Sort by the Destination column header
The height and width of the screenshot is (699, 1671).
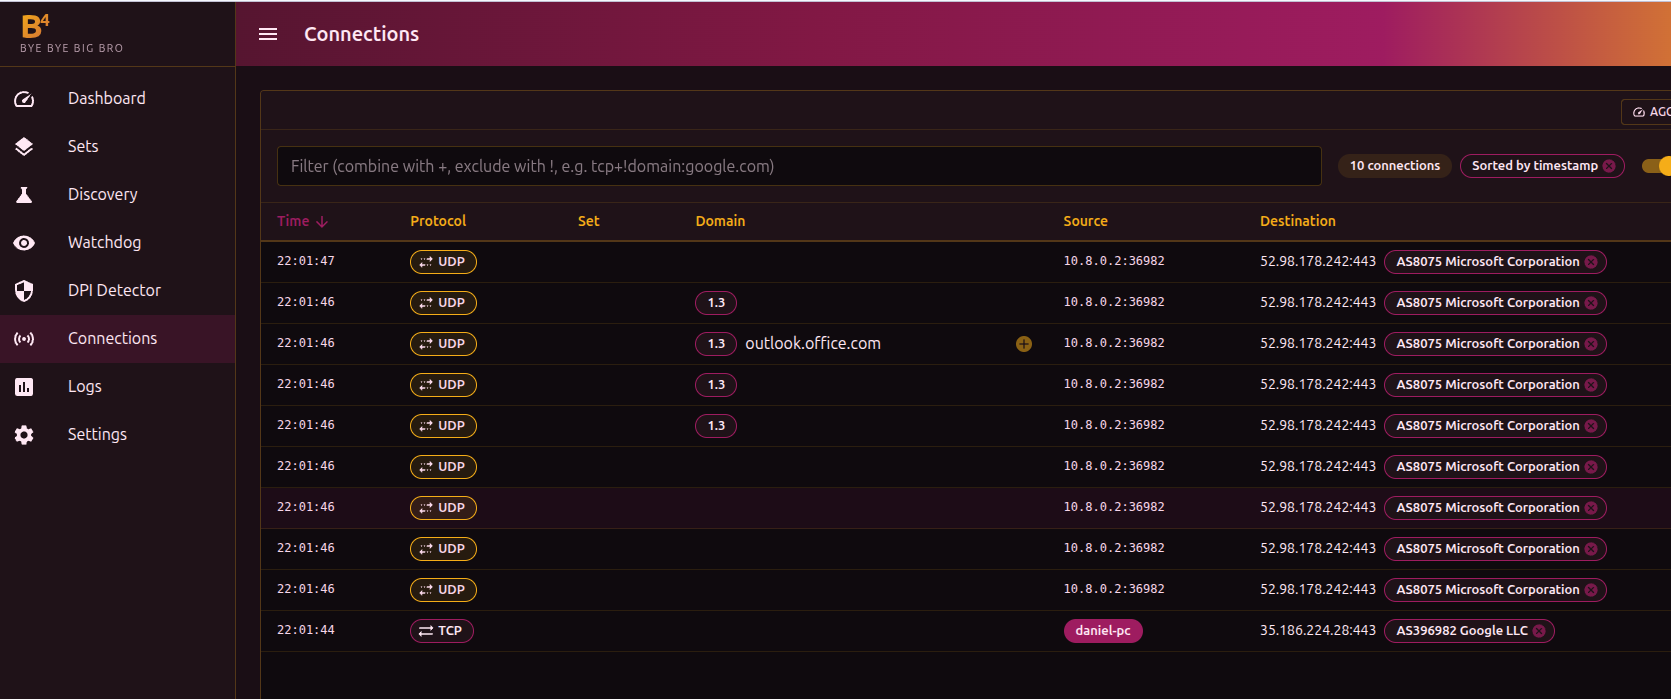(x=1297, y=221)
